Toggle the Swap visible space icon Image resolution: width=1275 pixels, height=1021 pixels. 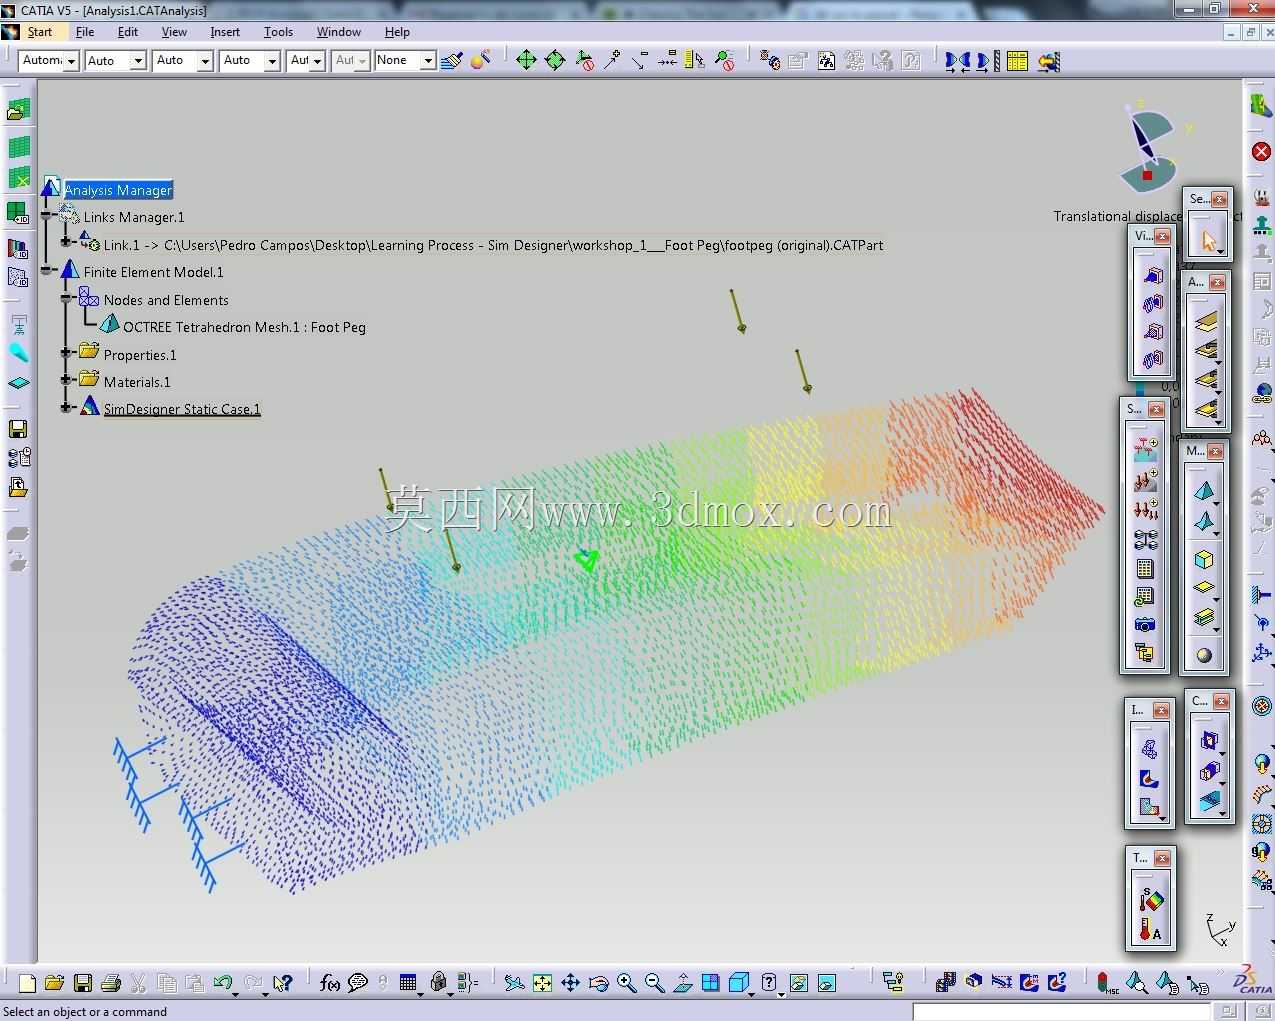826,983
